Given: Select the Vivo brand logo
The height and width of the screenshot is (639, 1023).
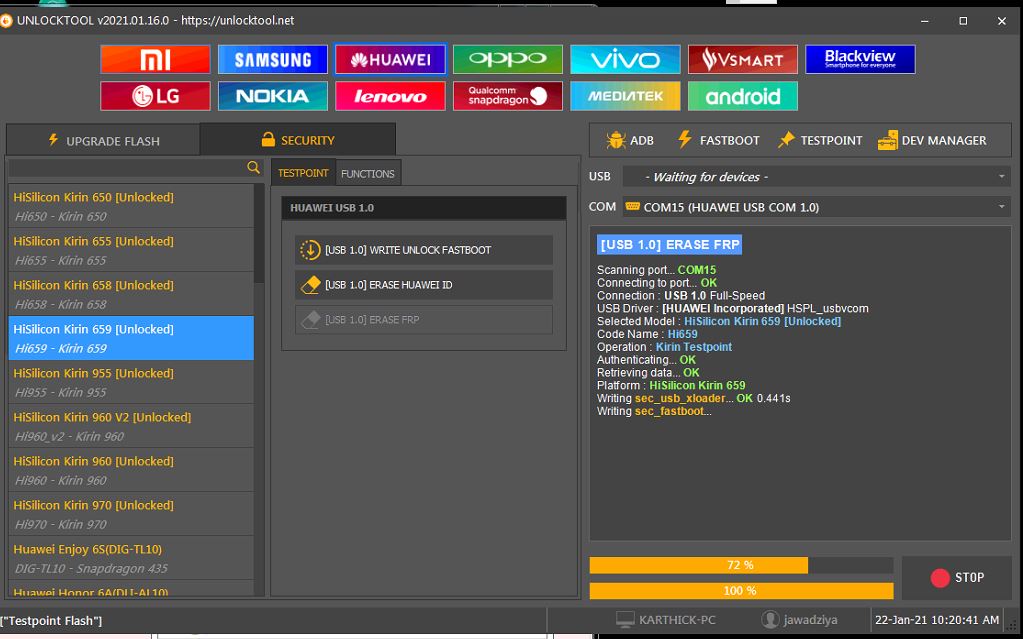Looking at the screenshot, I should (x=625, y=59).
